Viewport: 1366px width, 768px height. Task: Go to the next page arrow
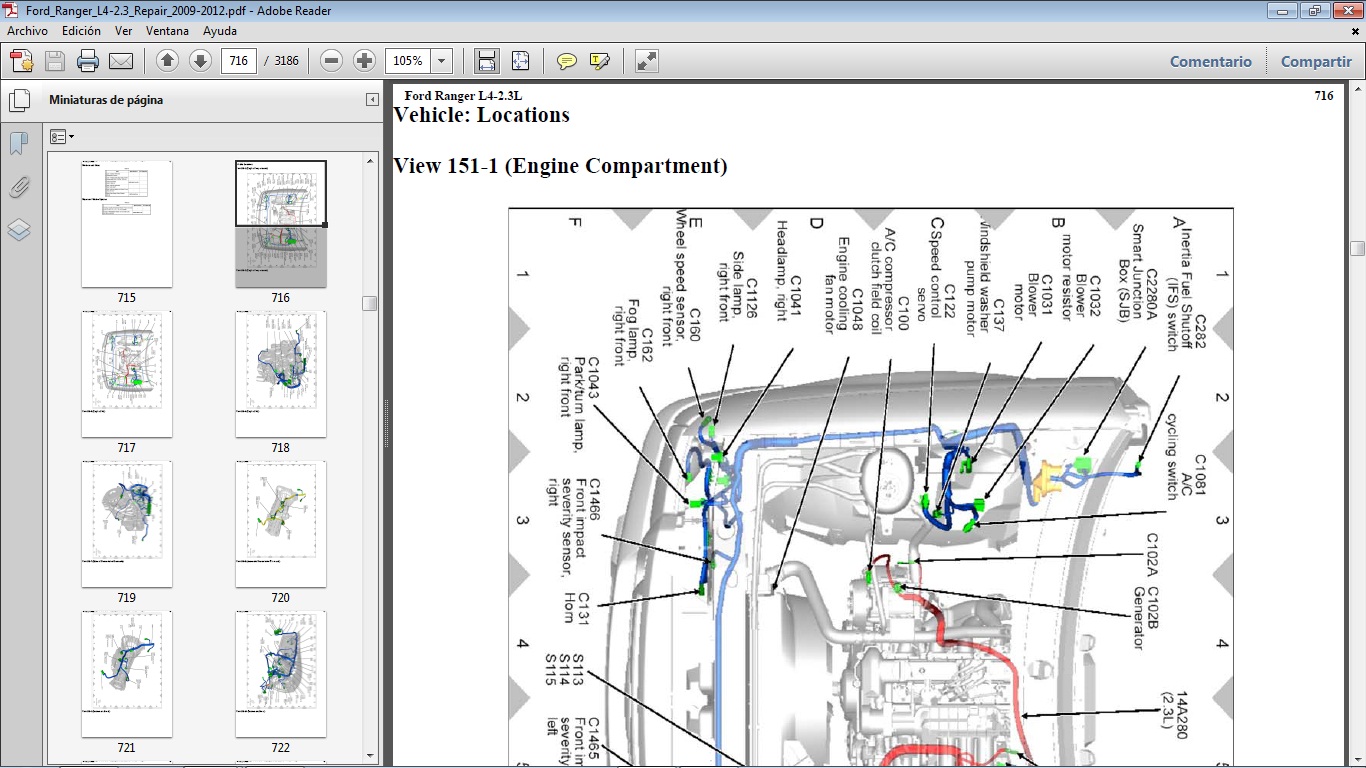(200, 61)
